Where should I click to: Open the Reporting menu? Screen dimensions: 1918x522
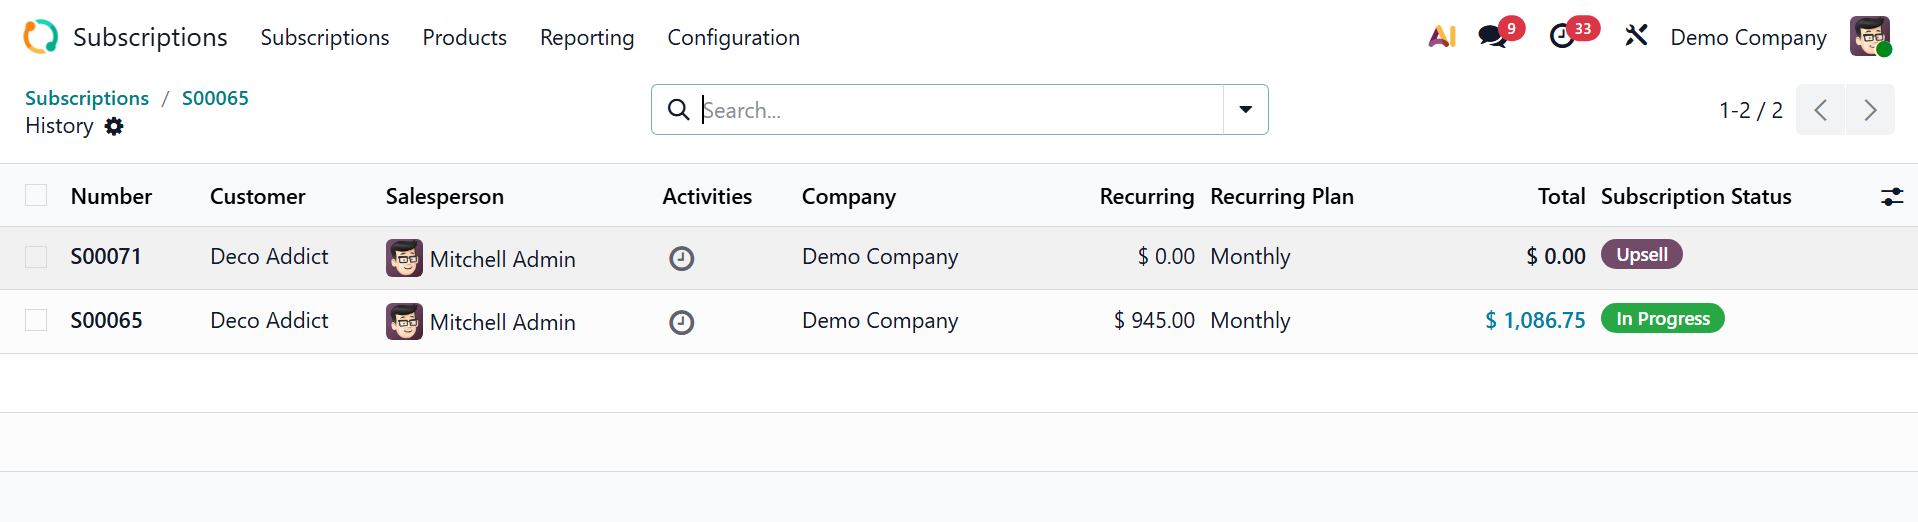pos(587,38)
